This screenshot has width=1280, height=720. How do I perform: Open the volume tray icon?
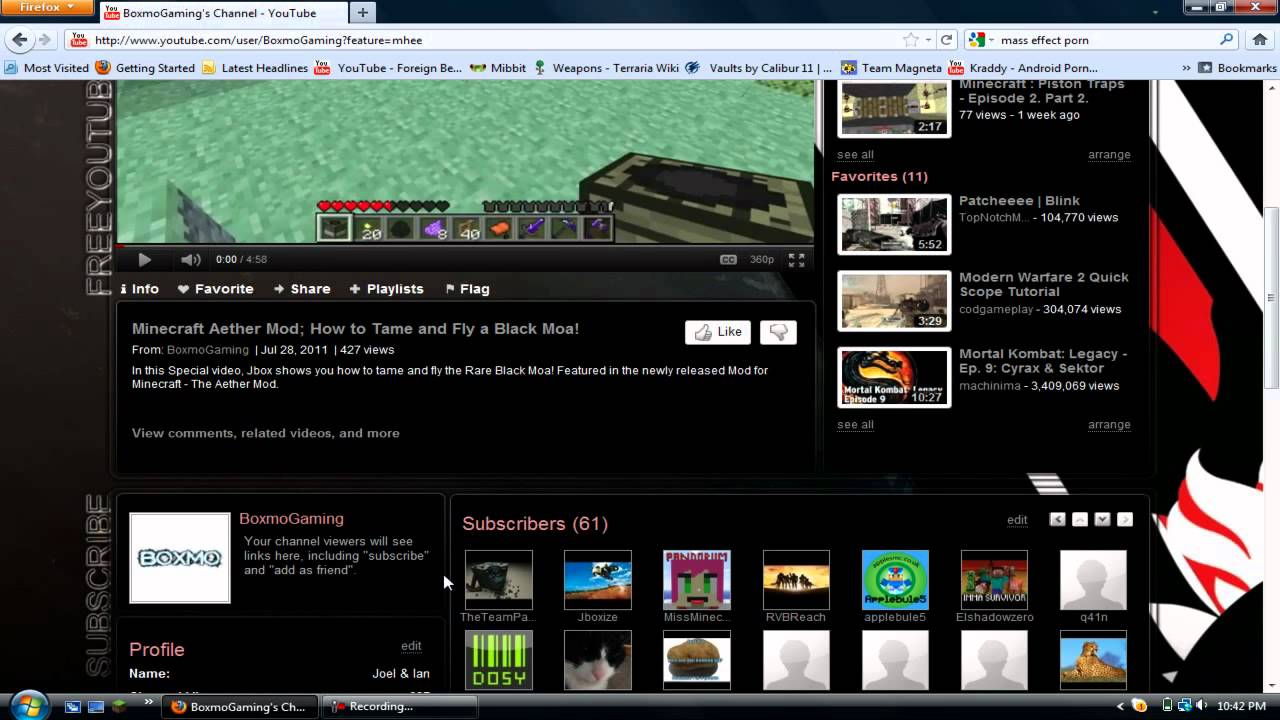coord(1201,706)
